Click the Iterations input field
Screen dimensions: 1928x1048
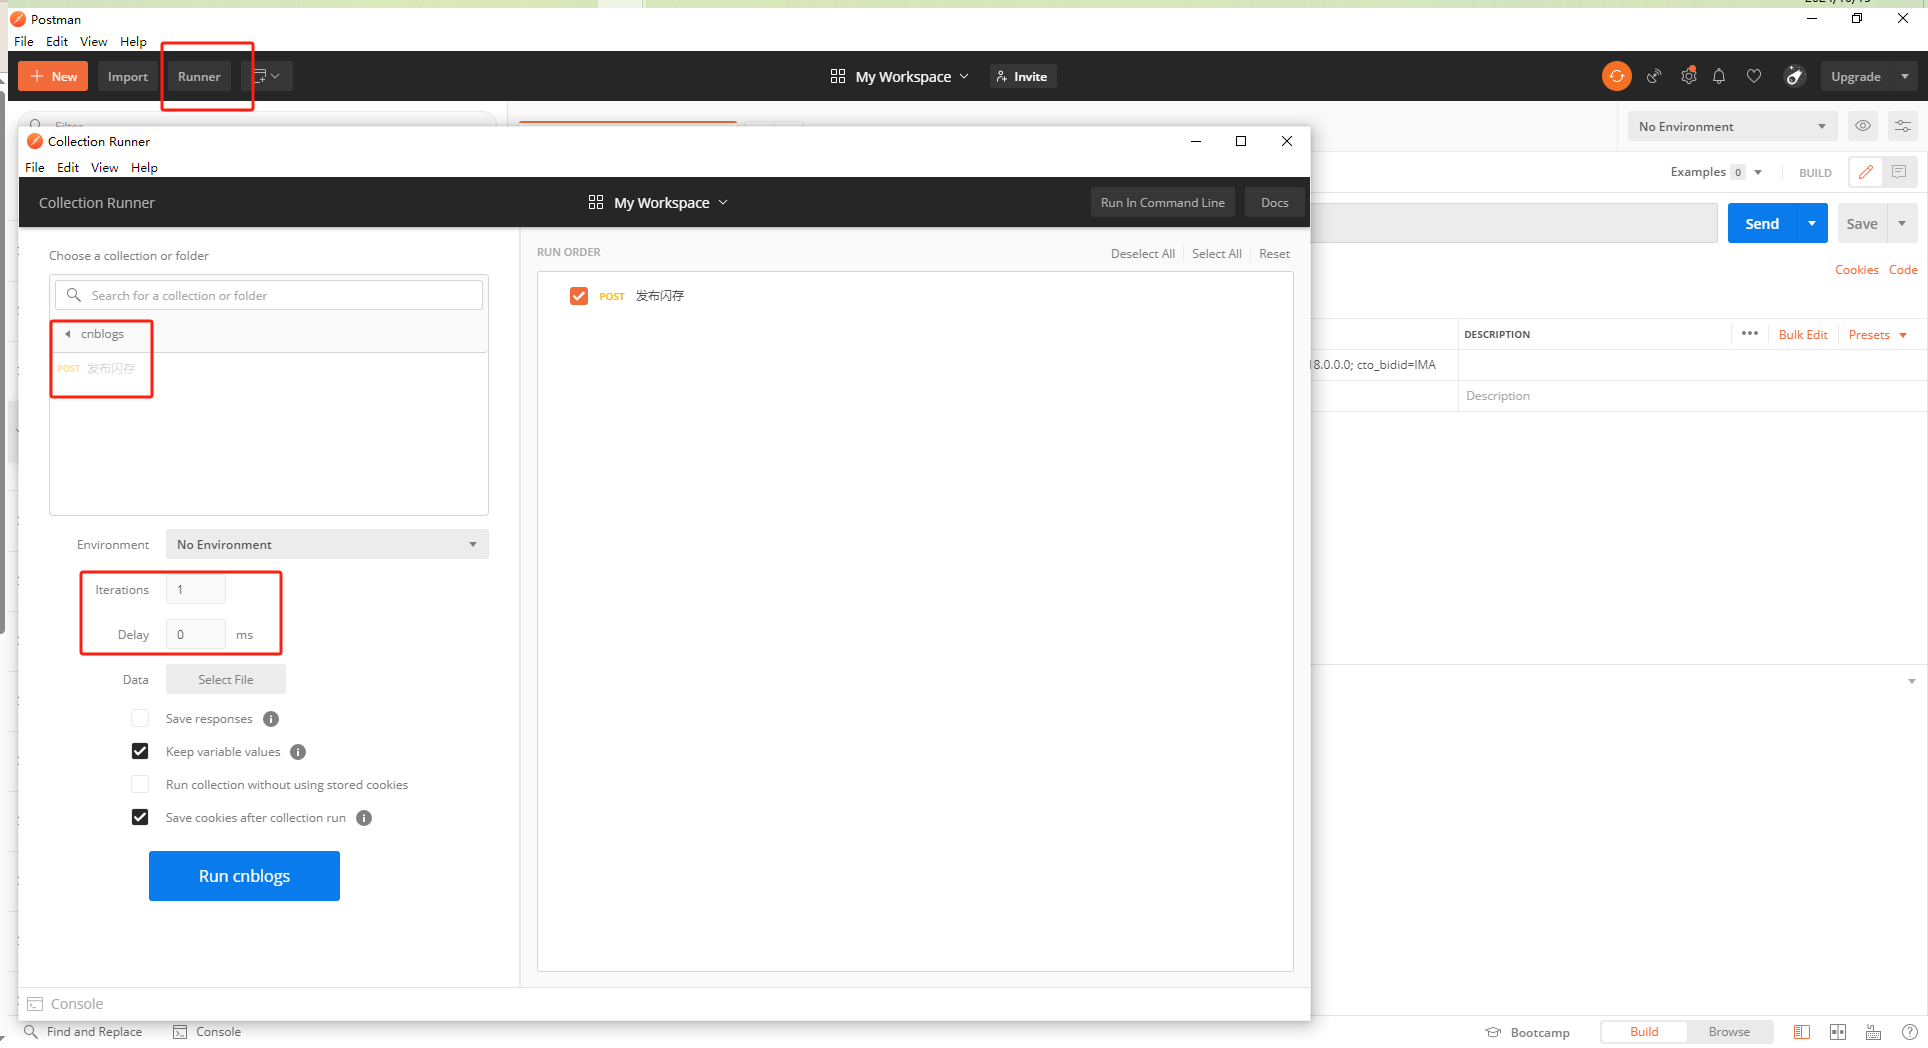point(196,590)
